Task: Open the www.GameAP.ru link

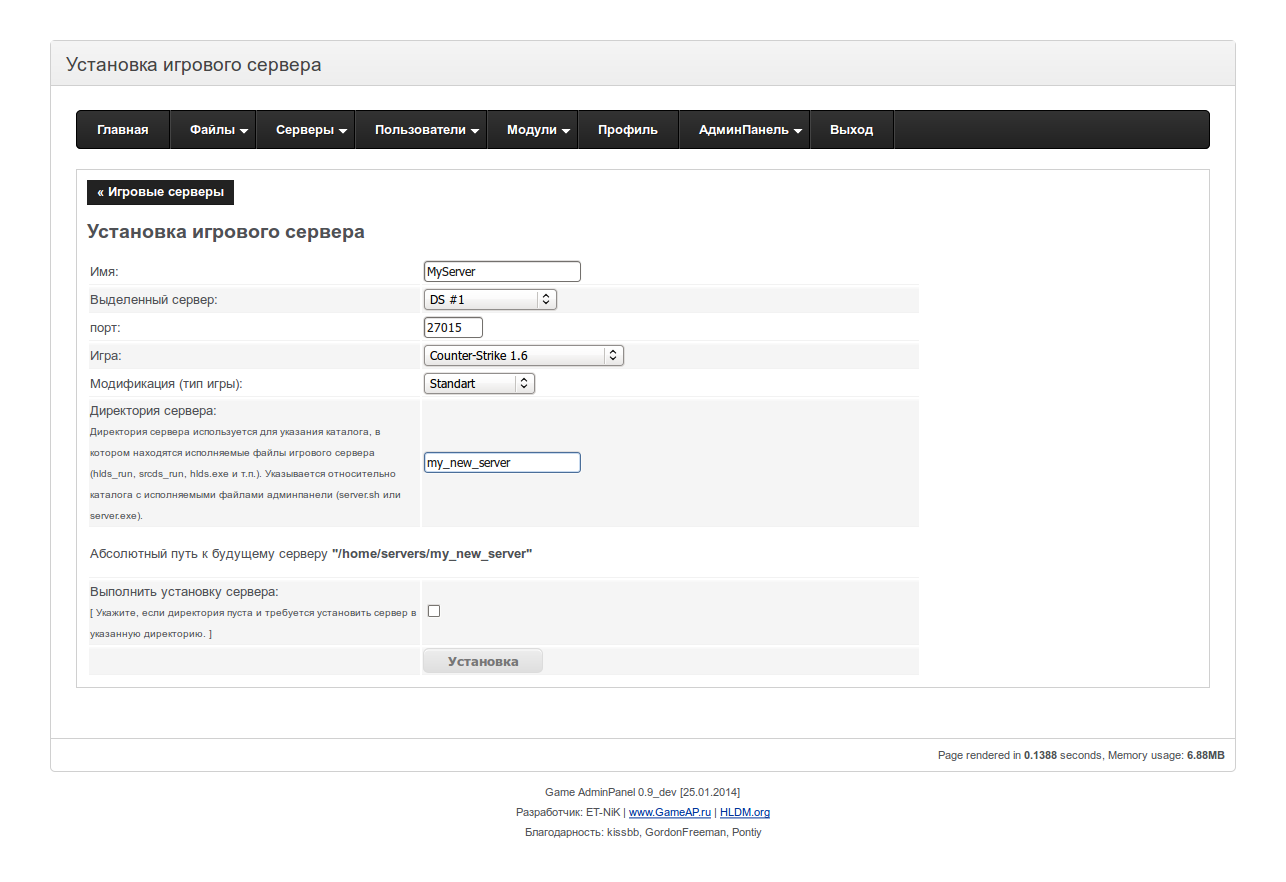Action: [x=669, y=812]
